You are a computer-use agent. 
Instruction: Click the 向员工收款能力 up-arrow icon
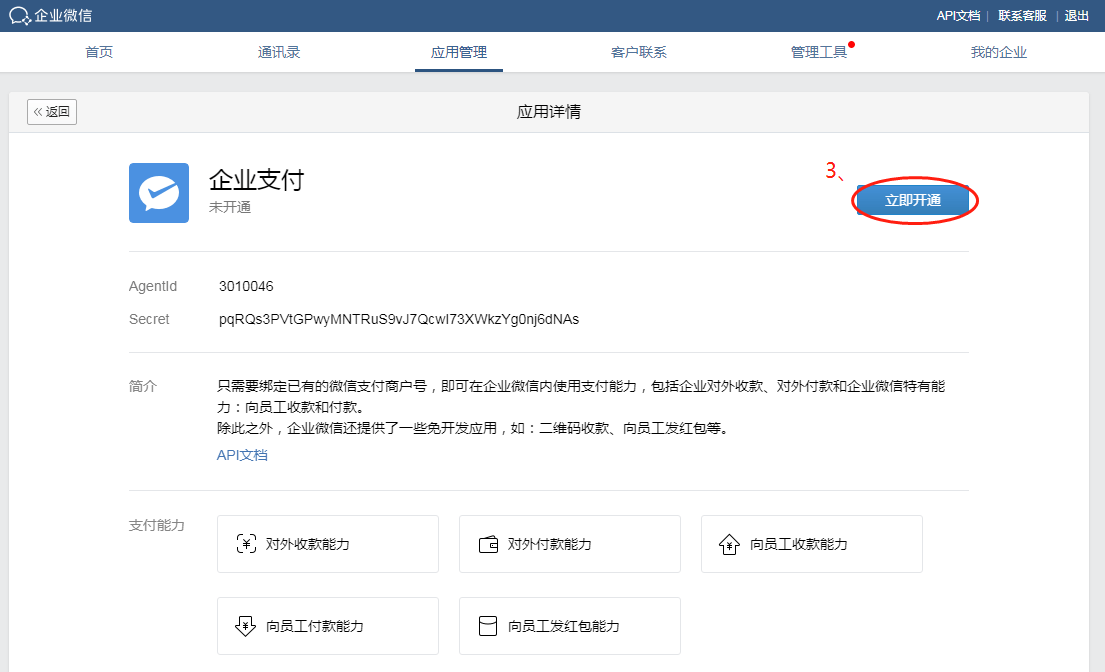coord(729,544)
